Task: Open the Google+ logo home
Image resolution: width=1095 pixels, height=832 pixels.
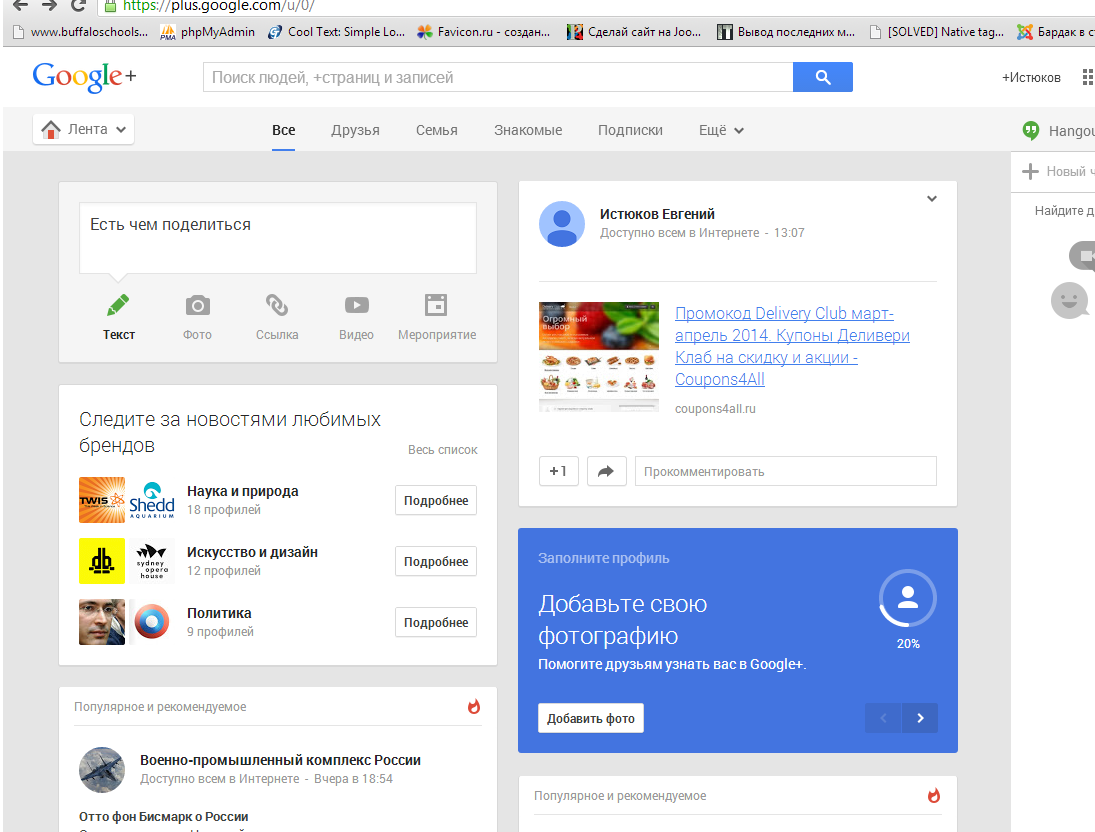Action: click(x=84, y=77)
